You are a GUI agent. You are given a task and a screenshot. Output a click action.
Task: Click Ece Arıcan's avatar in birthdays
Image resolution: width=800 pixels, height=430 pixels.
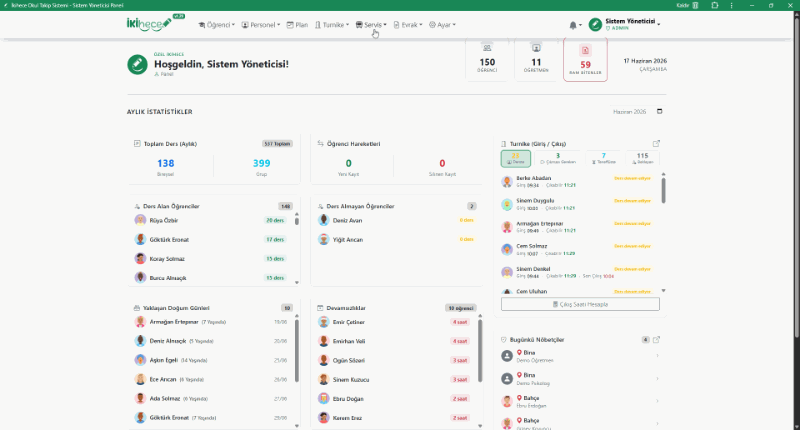pyautogui.click(x=140, y=379)
